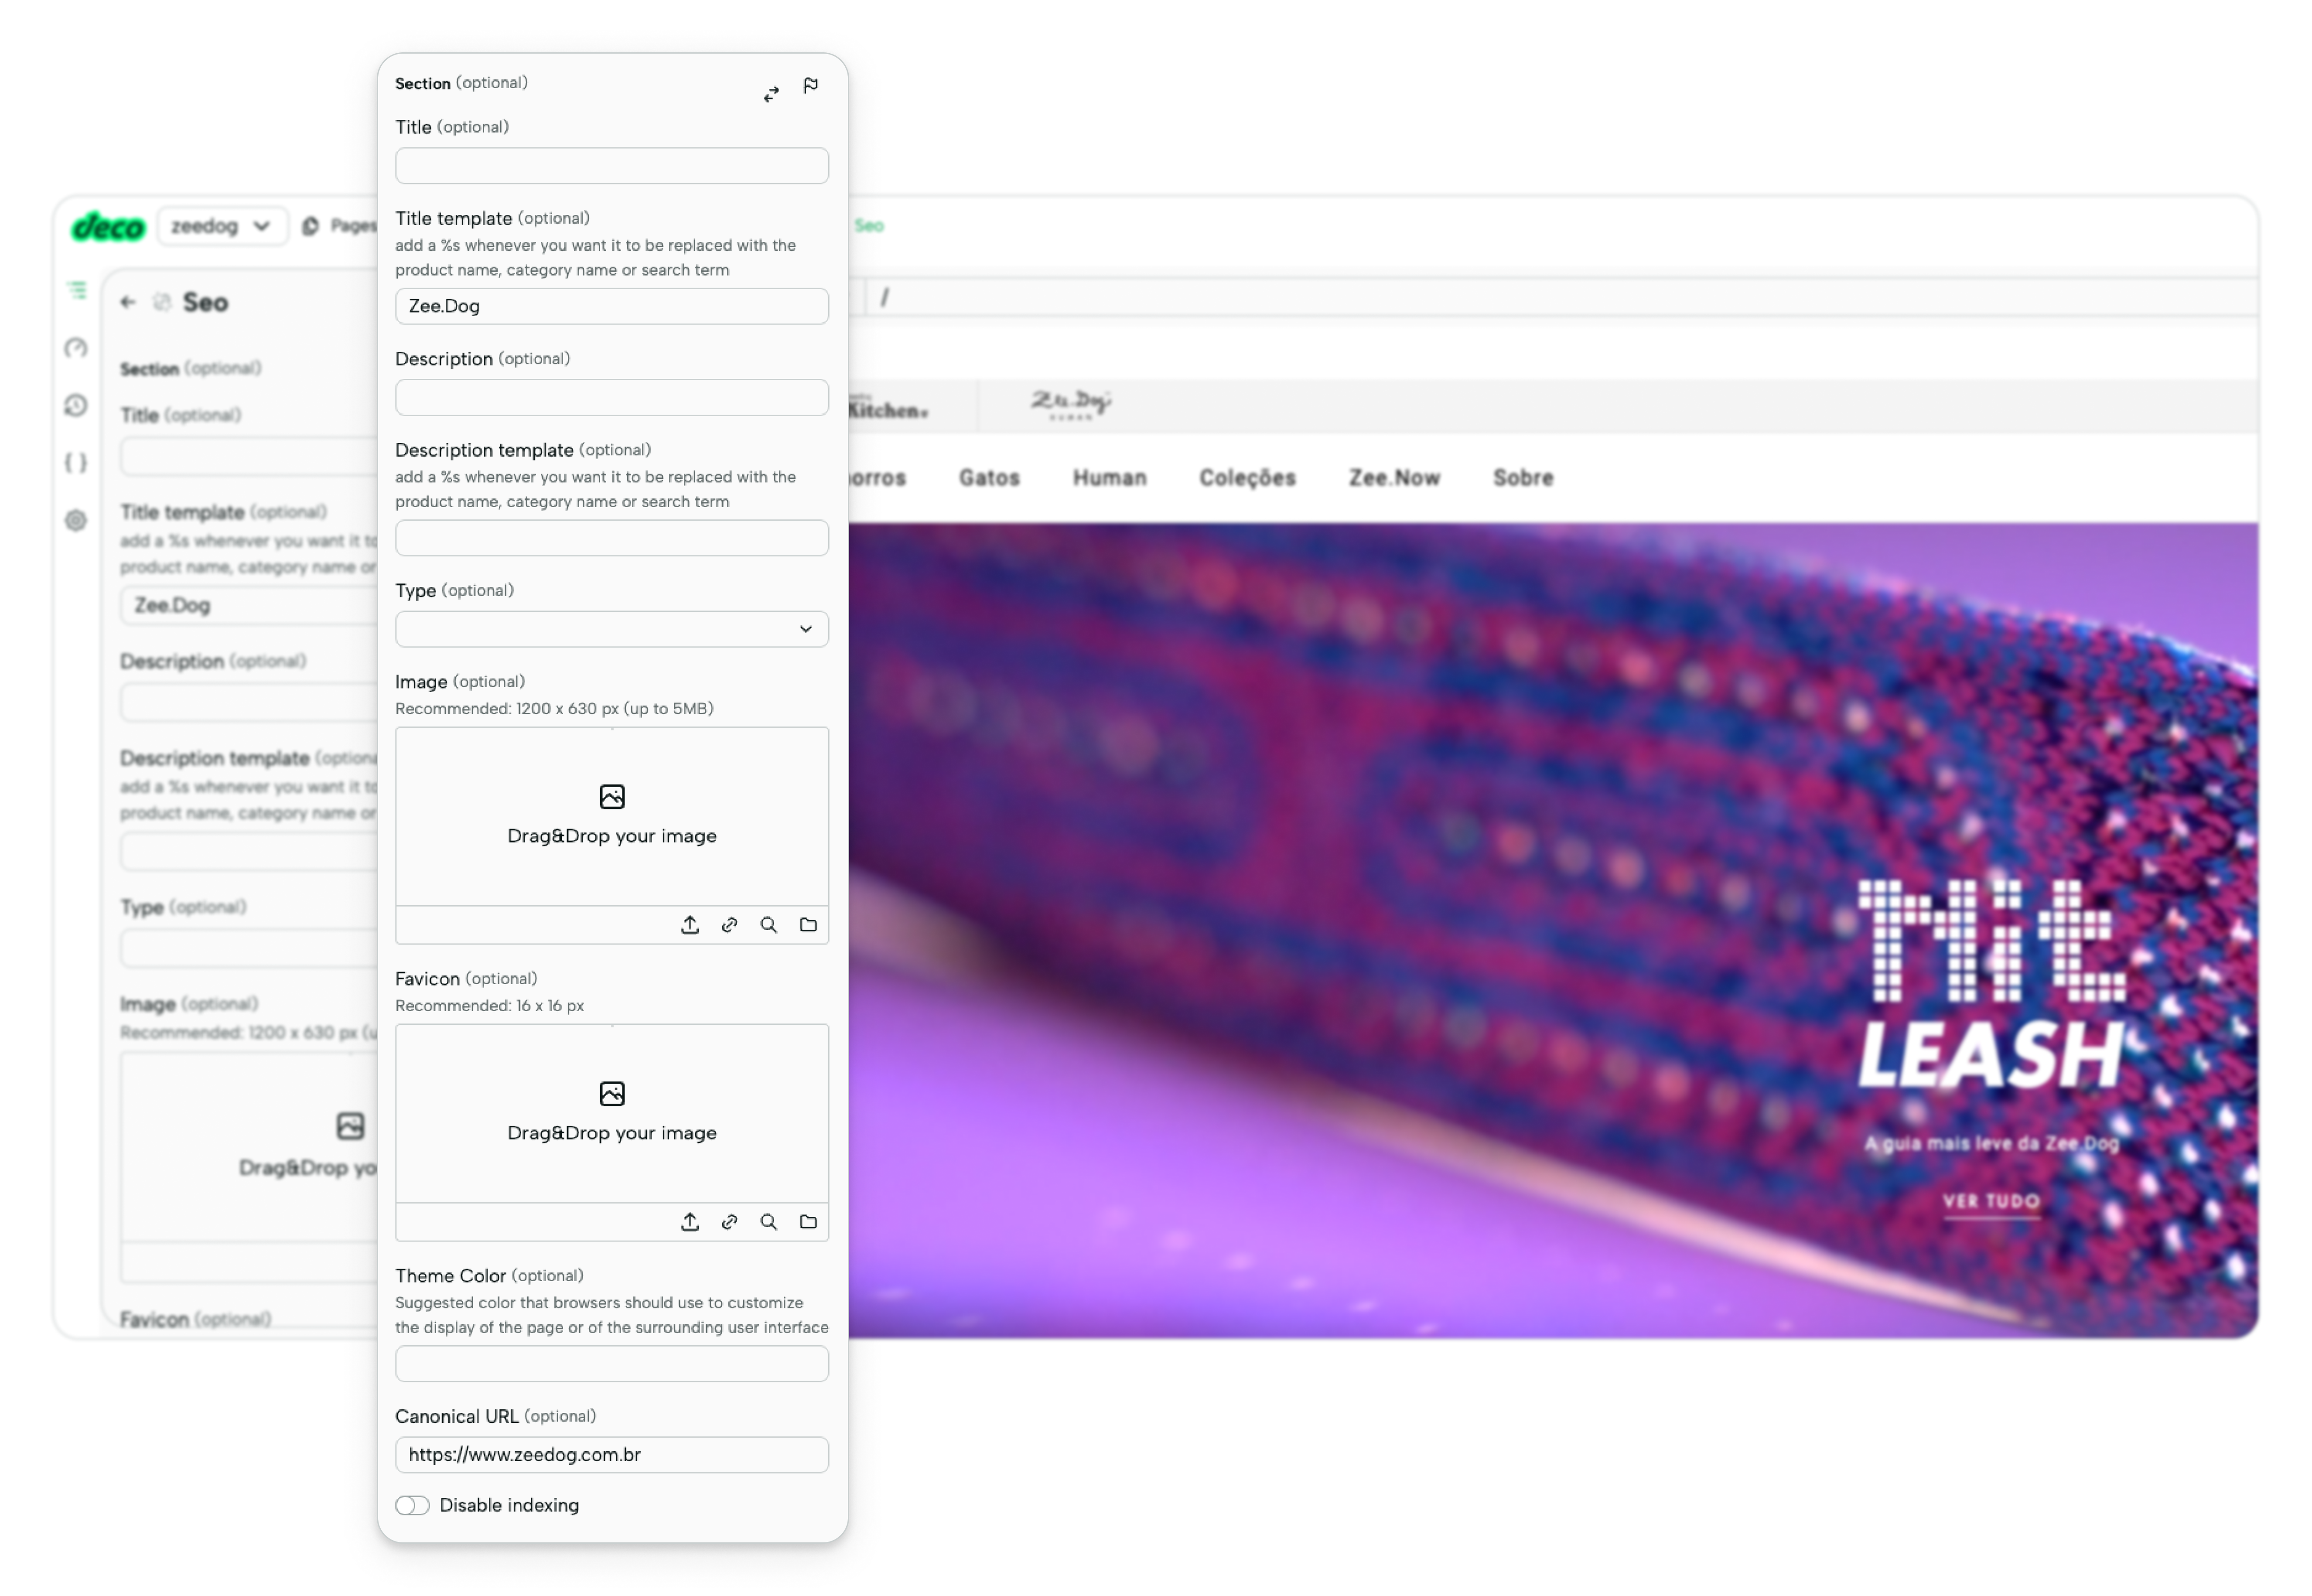Click the Title template field containing Zee.Dog

pyautogui.click(x=612, y=306)
